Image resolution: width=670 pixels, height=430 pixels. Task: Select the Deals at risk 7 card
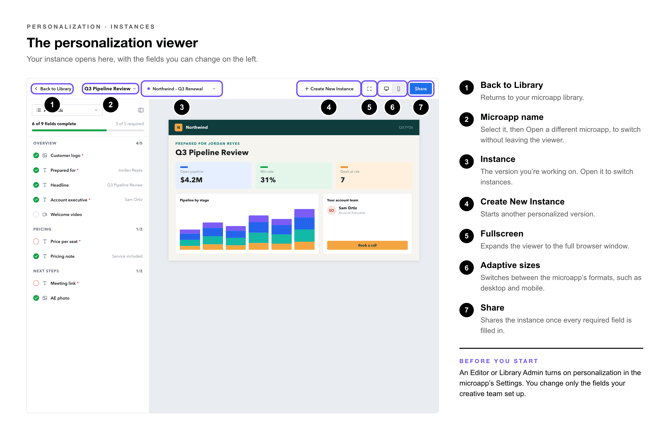(x=374, y=175)
